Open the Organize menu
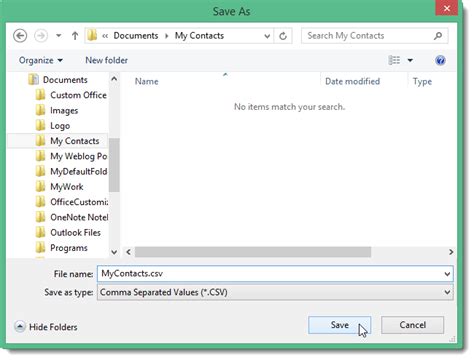Image resolution: width=474 pixels, height=360 pixels. click(x=41, y=60)
